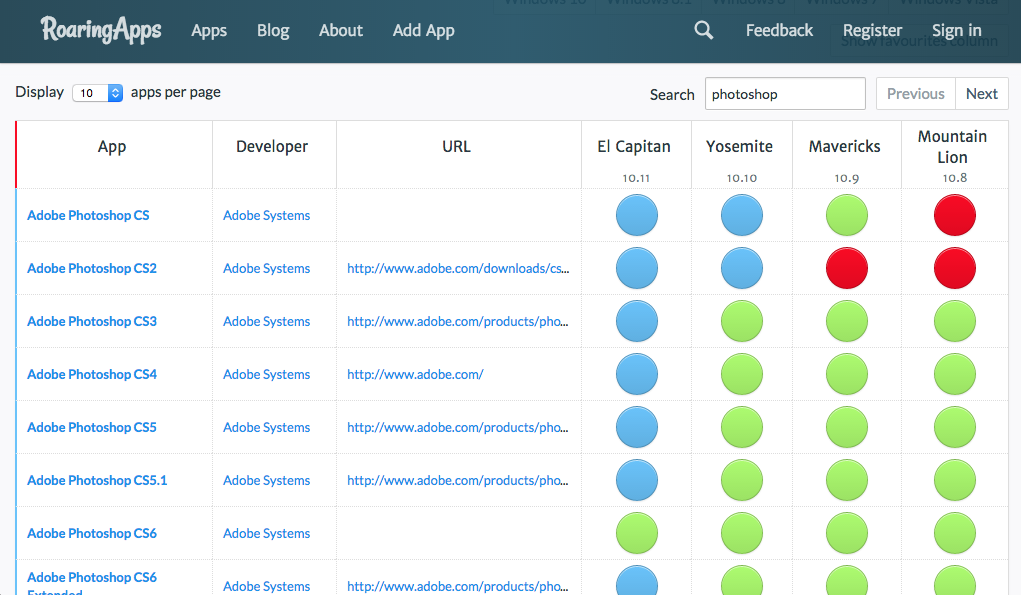Sort table by the App column header
Image resolution: width=1021 pixels, height=595 pixels.
(112, 154)
